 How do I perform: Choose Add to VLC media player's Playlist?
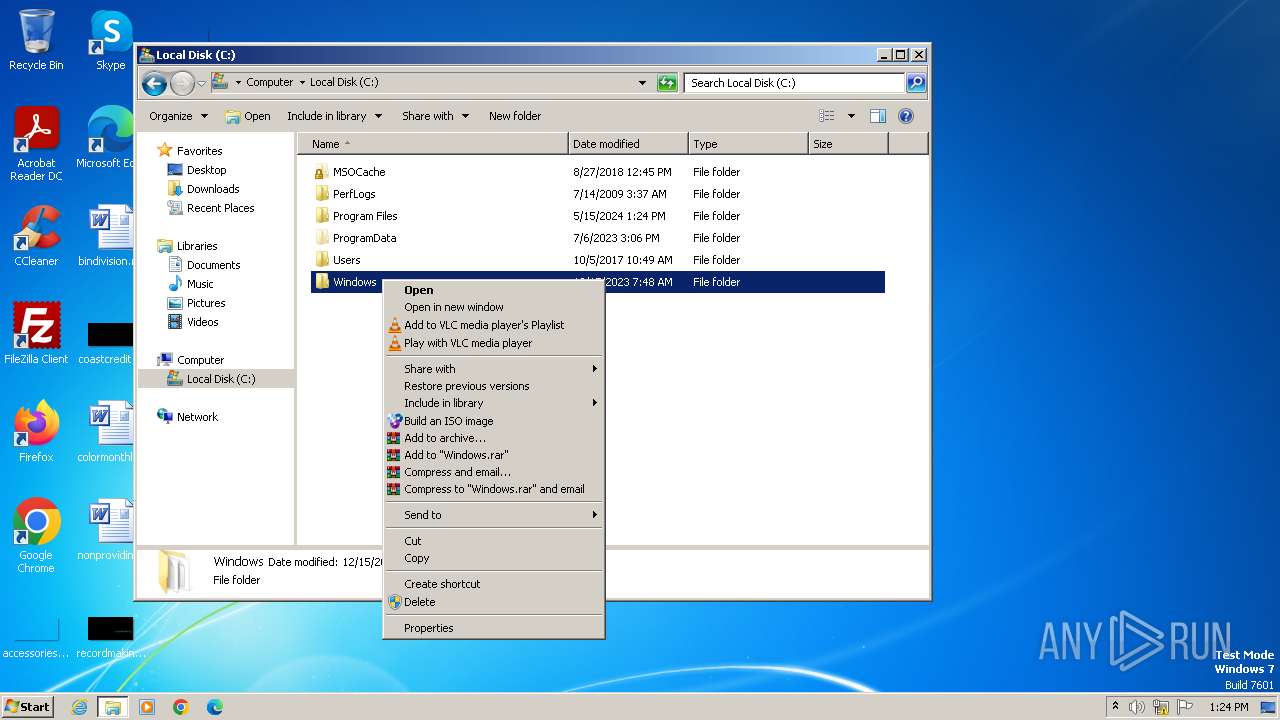click(494, 325)
